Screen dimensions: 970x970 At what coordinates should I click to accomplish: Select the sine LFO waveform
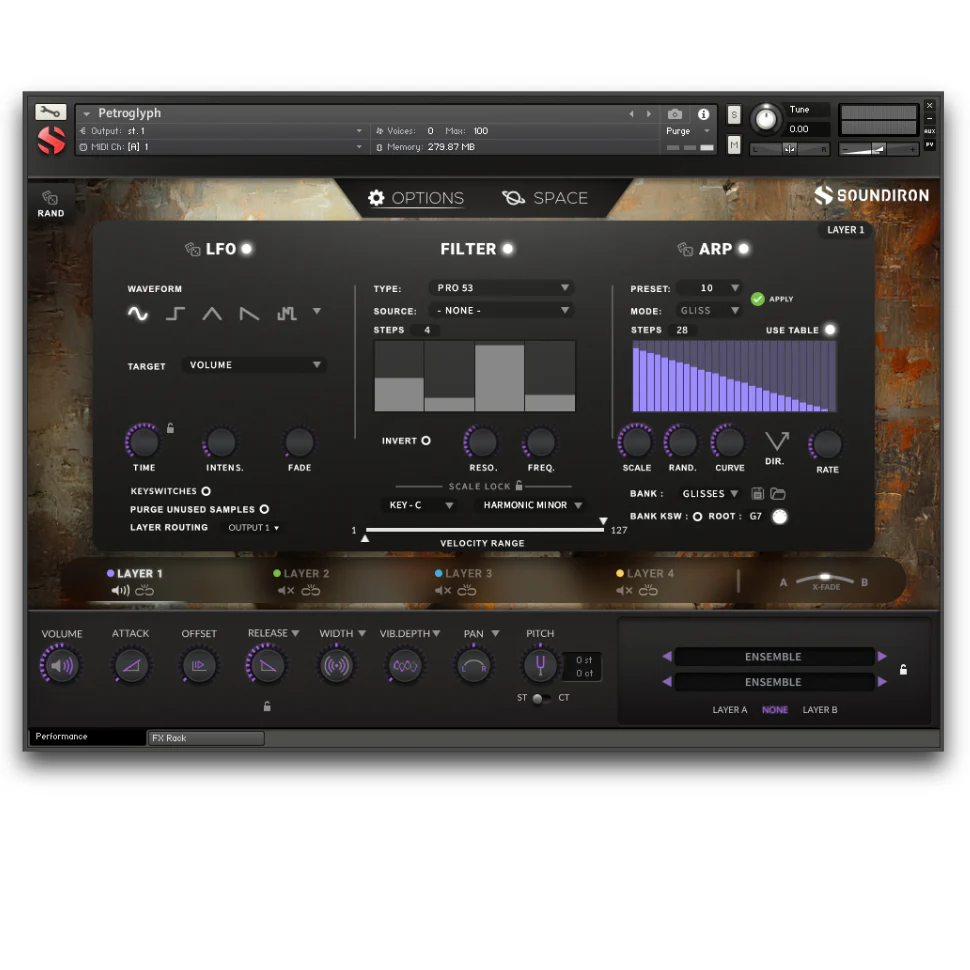click(138, 314)
